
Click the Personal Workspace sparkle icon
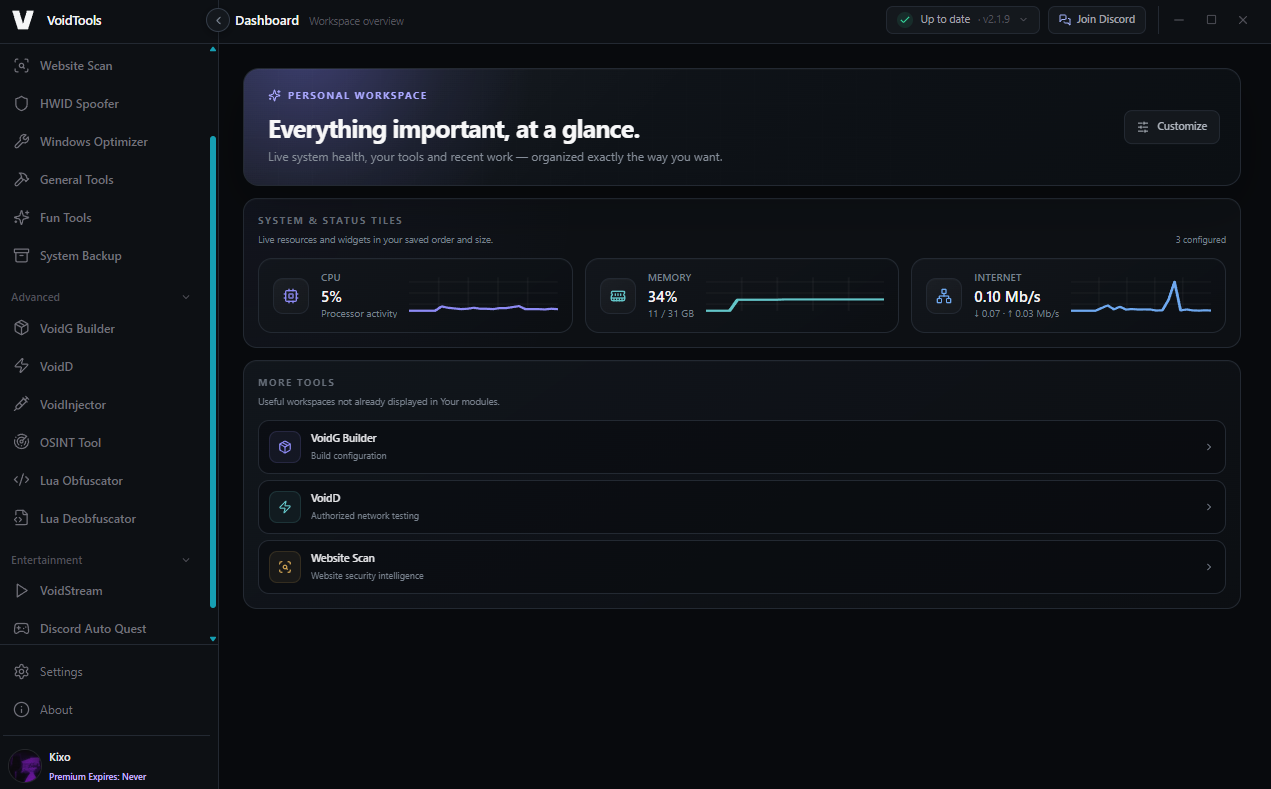click(x=275, y=96)
